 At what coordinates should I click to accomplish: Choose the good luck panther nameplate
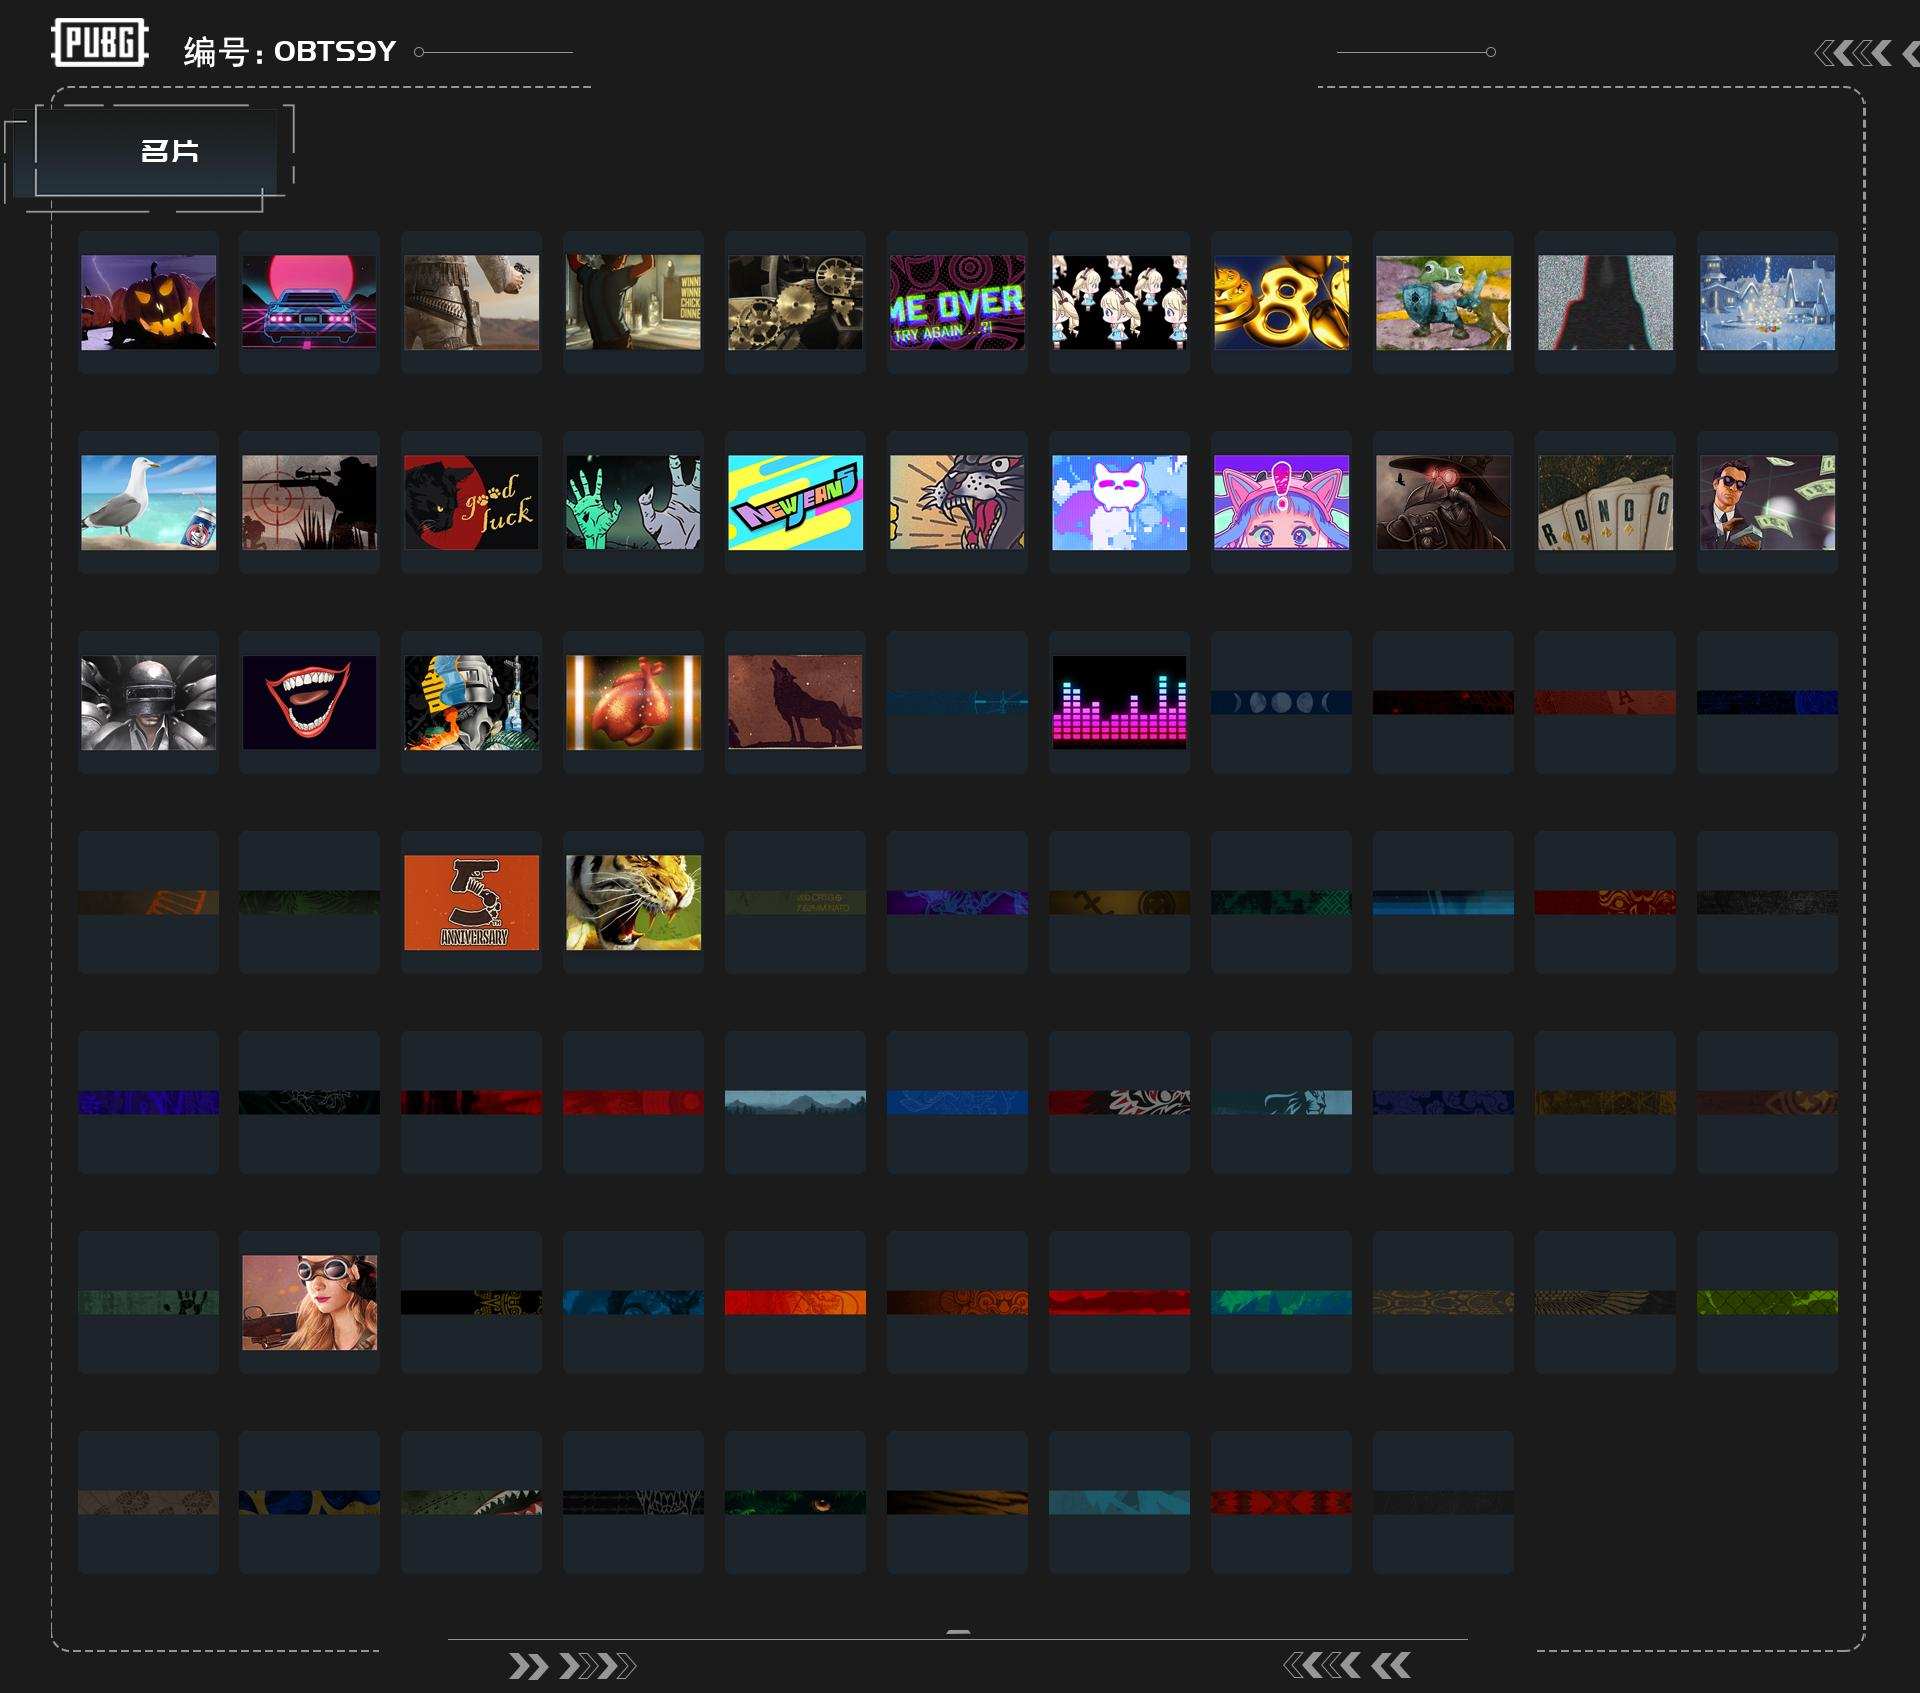tap(471, 502)
